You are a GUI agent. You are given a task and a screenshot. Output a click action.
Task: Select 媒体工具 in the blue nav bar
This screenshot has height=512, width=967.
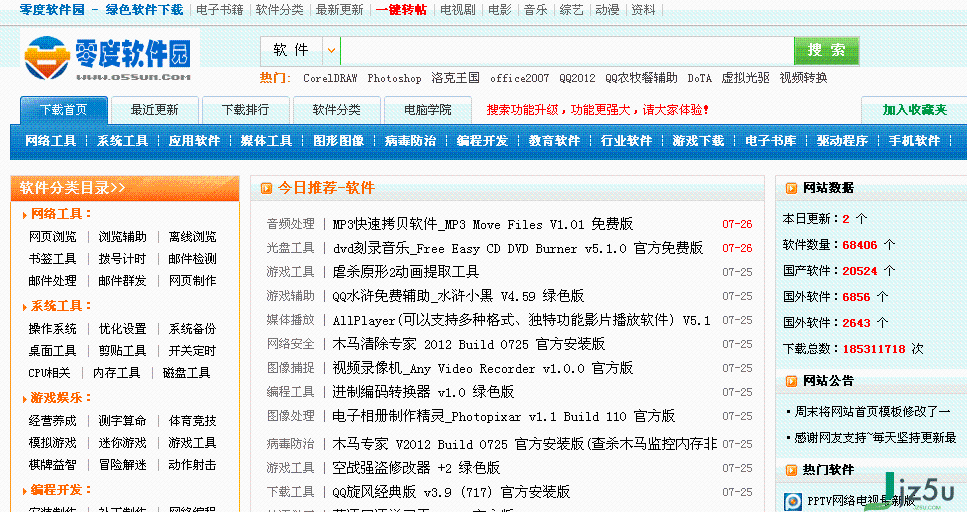(x=266, y=141)
